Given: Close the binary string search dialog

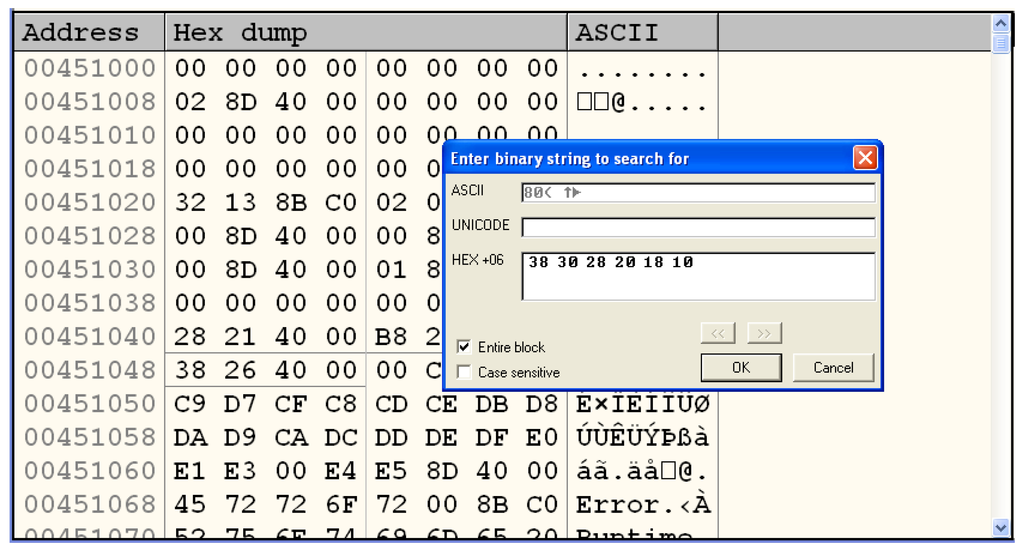Looking at the screenshot, I should coord(864,158).
